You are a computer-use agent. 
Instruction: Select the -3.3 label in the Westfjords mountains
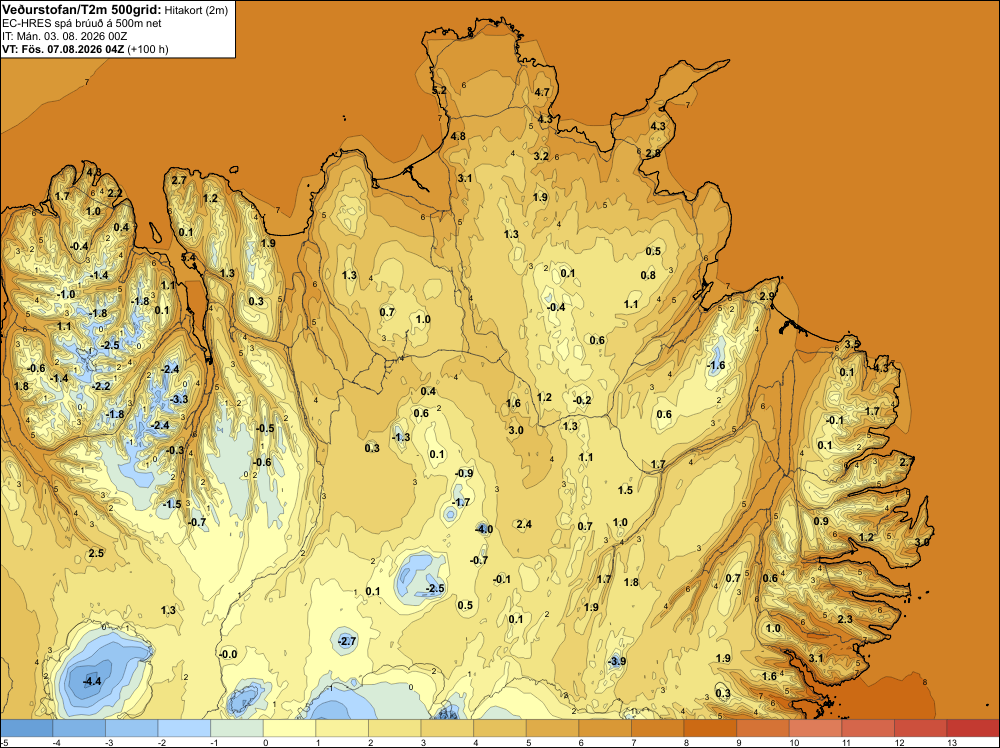tap(180, 399)
